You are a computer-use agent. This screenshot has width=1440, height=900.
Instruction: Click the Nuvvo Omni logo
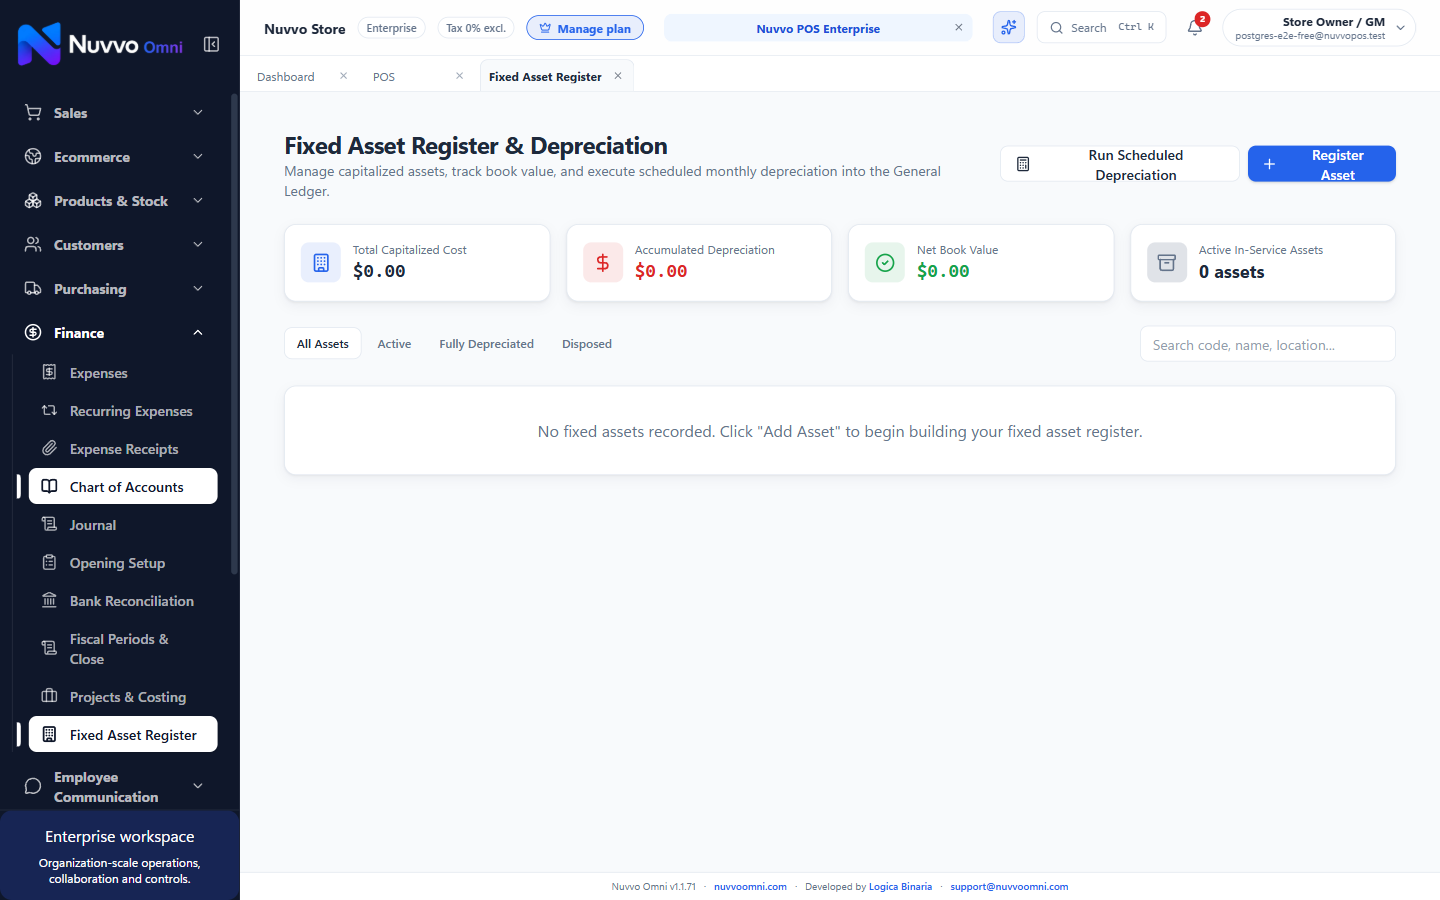coord(101,44)
